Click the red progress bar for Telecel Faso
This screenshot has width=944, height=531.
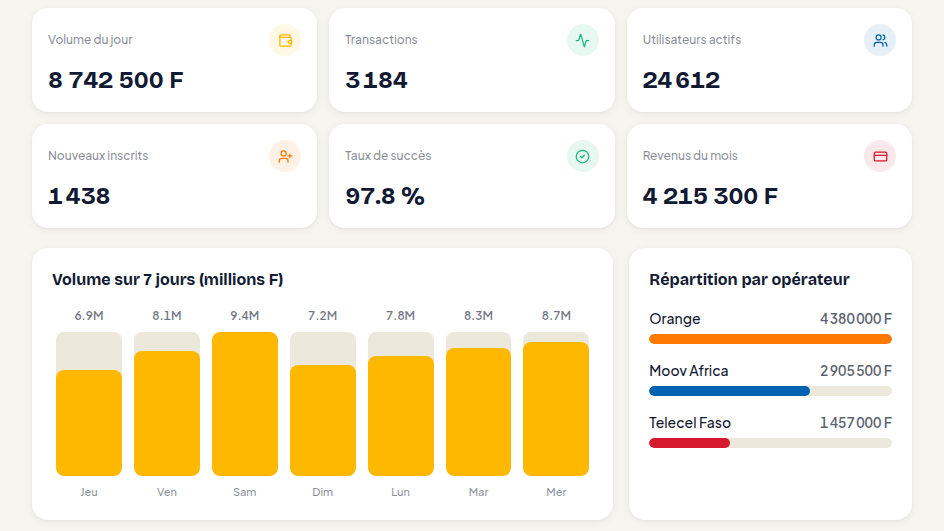pos(689,443)
